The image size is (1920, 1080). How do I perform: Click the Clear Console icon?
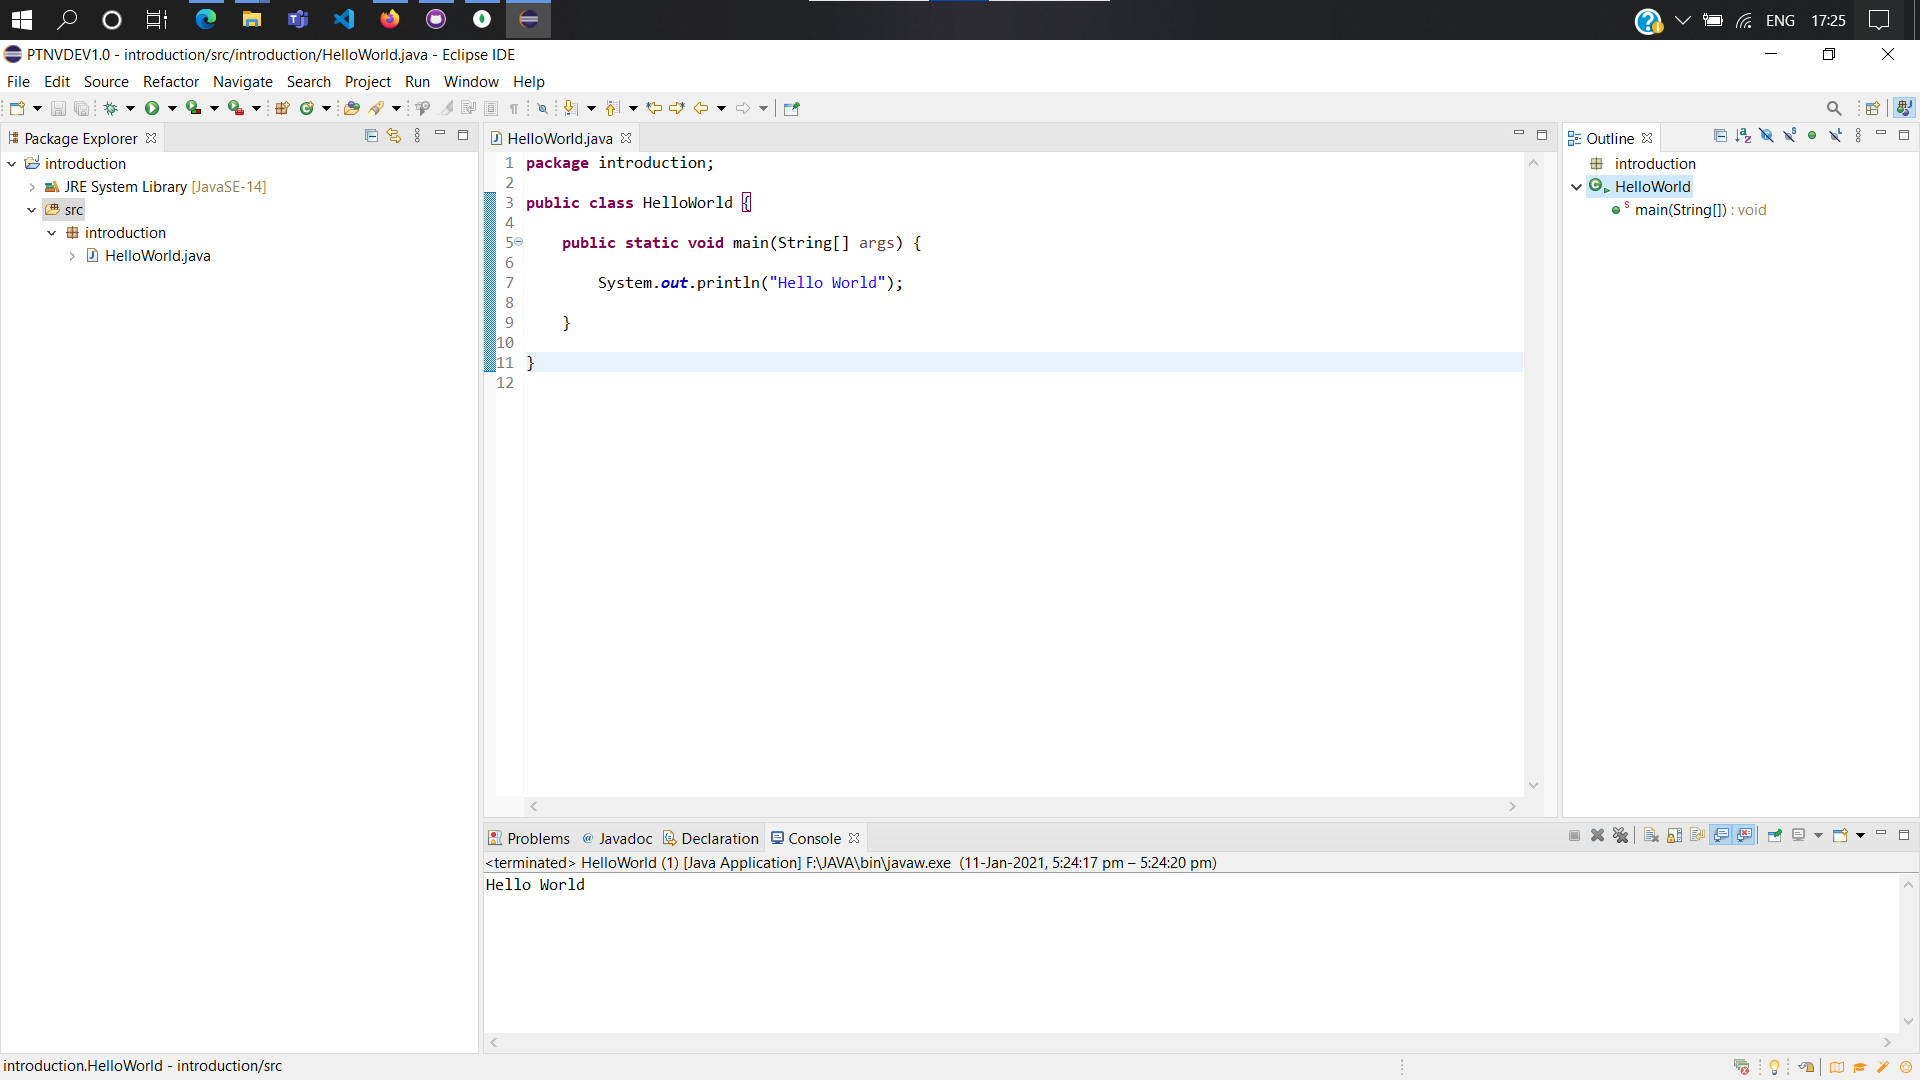click(1651, 836)
